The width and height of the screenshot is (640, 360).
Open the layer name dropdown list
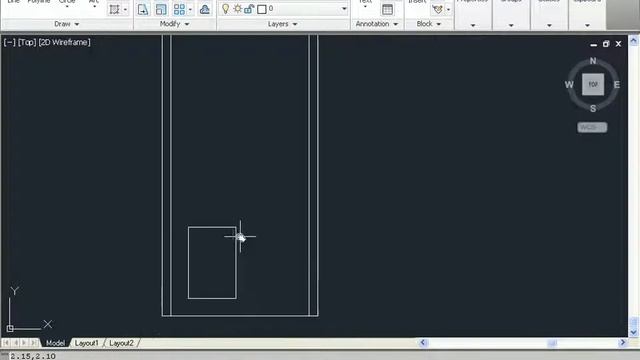344,9
